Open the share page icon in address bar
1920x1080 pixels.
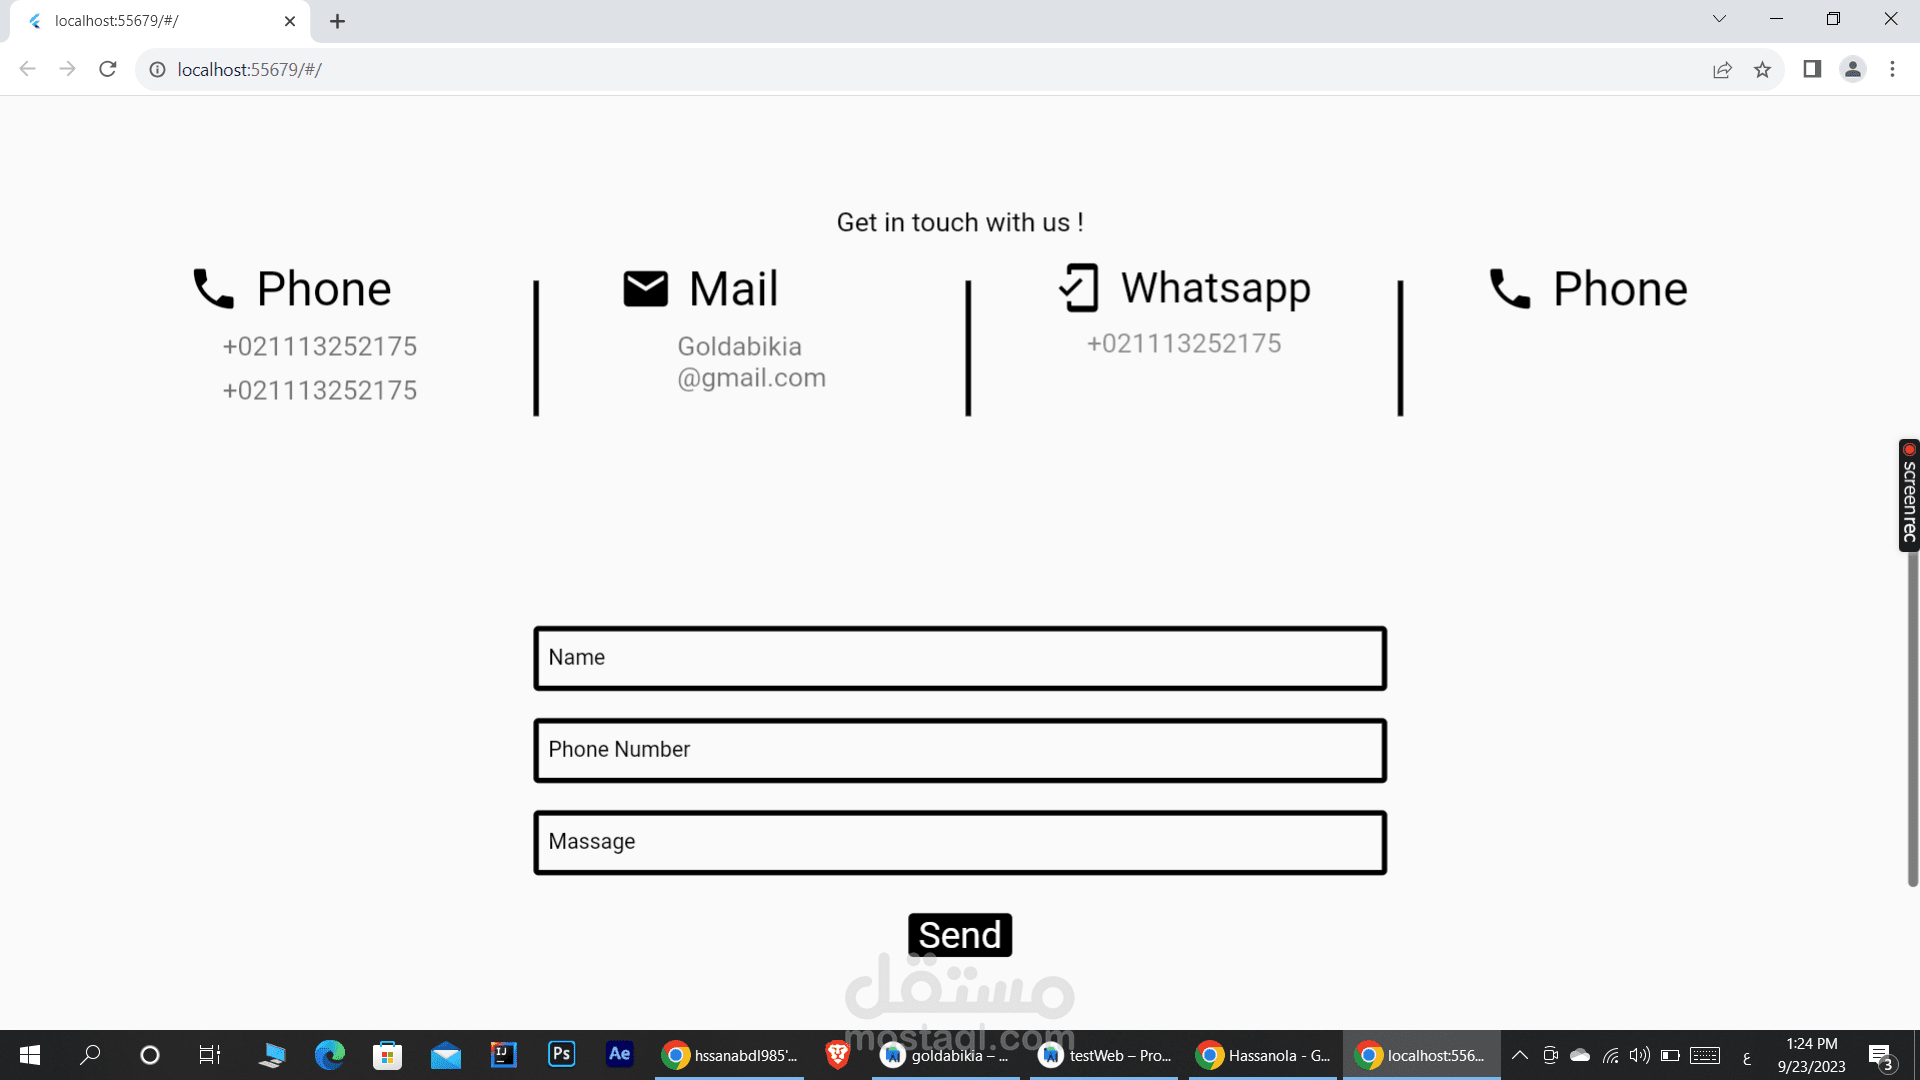(x=1722, y=69)
